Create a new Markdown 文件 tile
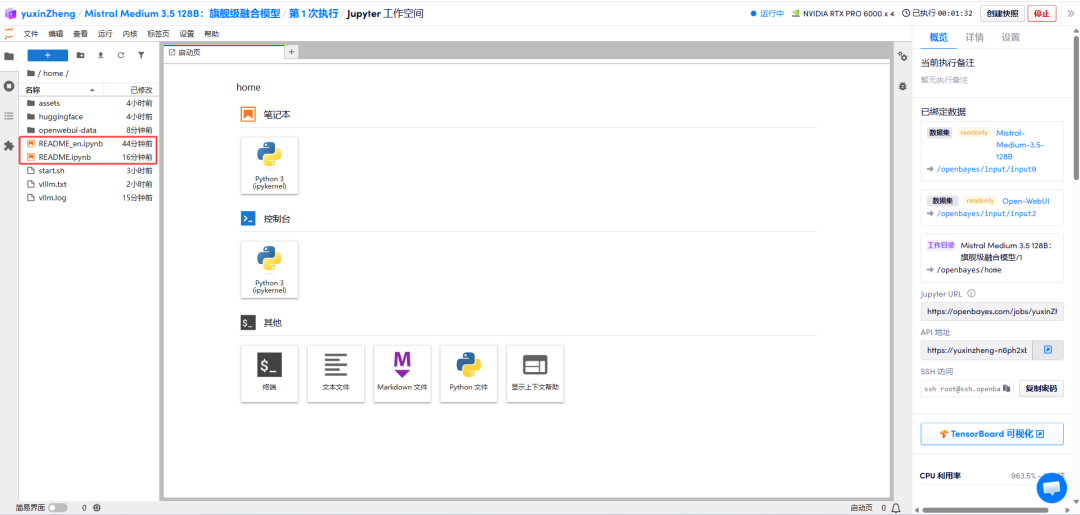This screenshot has height=515, width=1080. coord(402,373)
